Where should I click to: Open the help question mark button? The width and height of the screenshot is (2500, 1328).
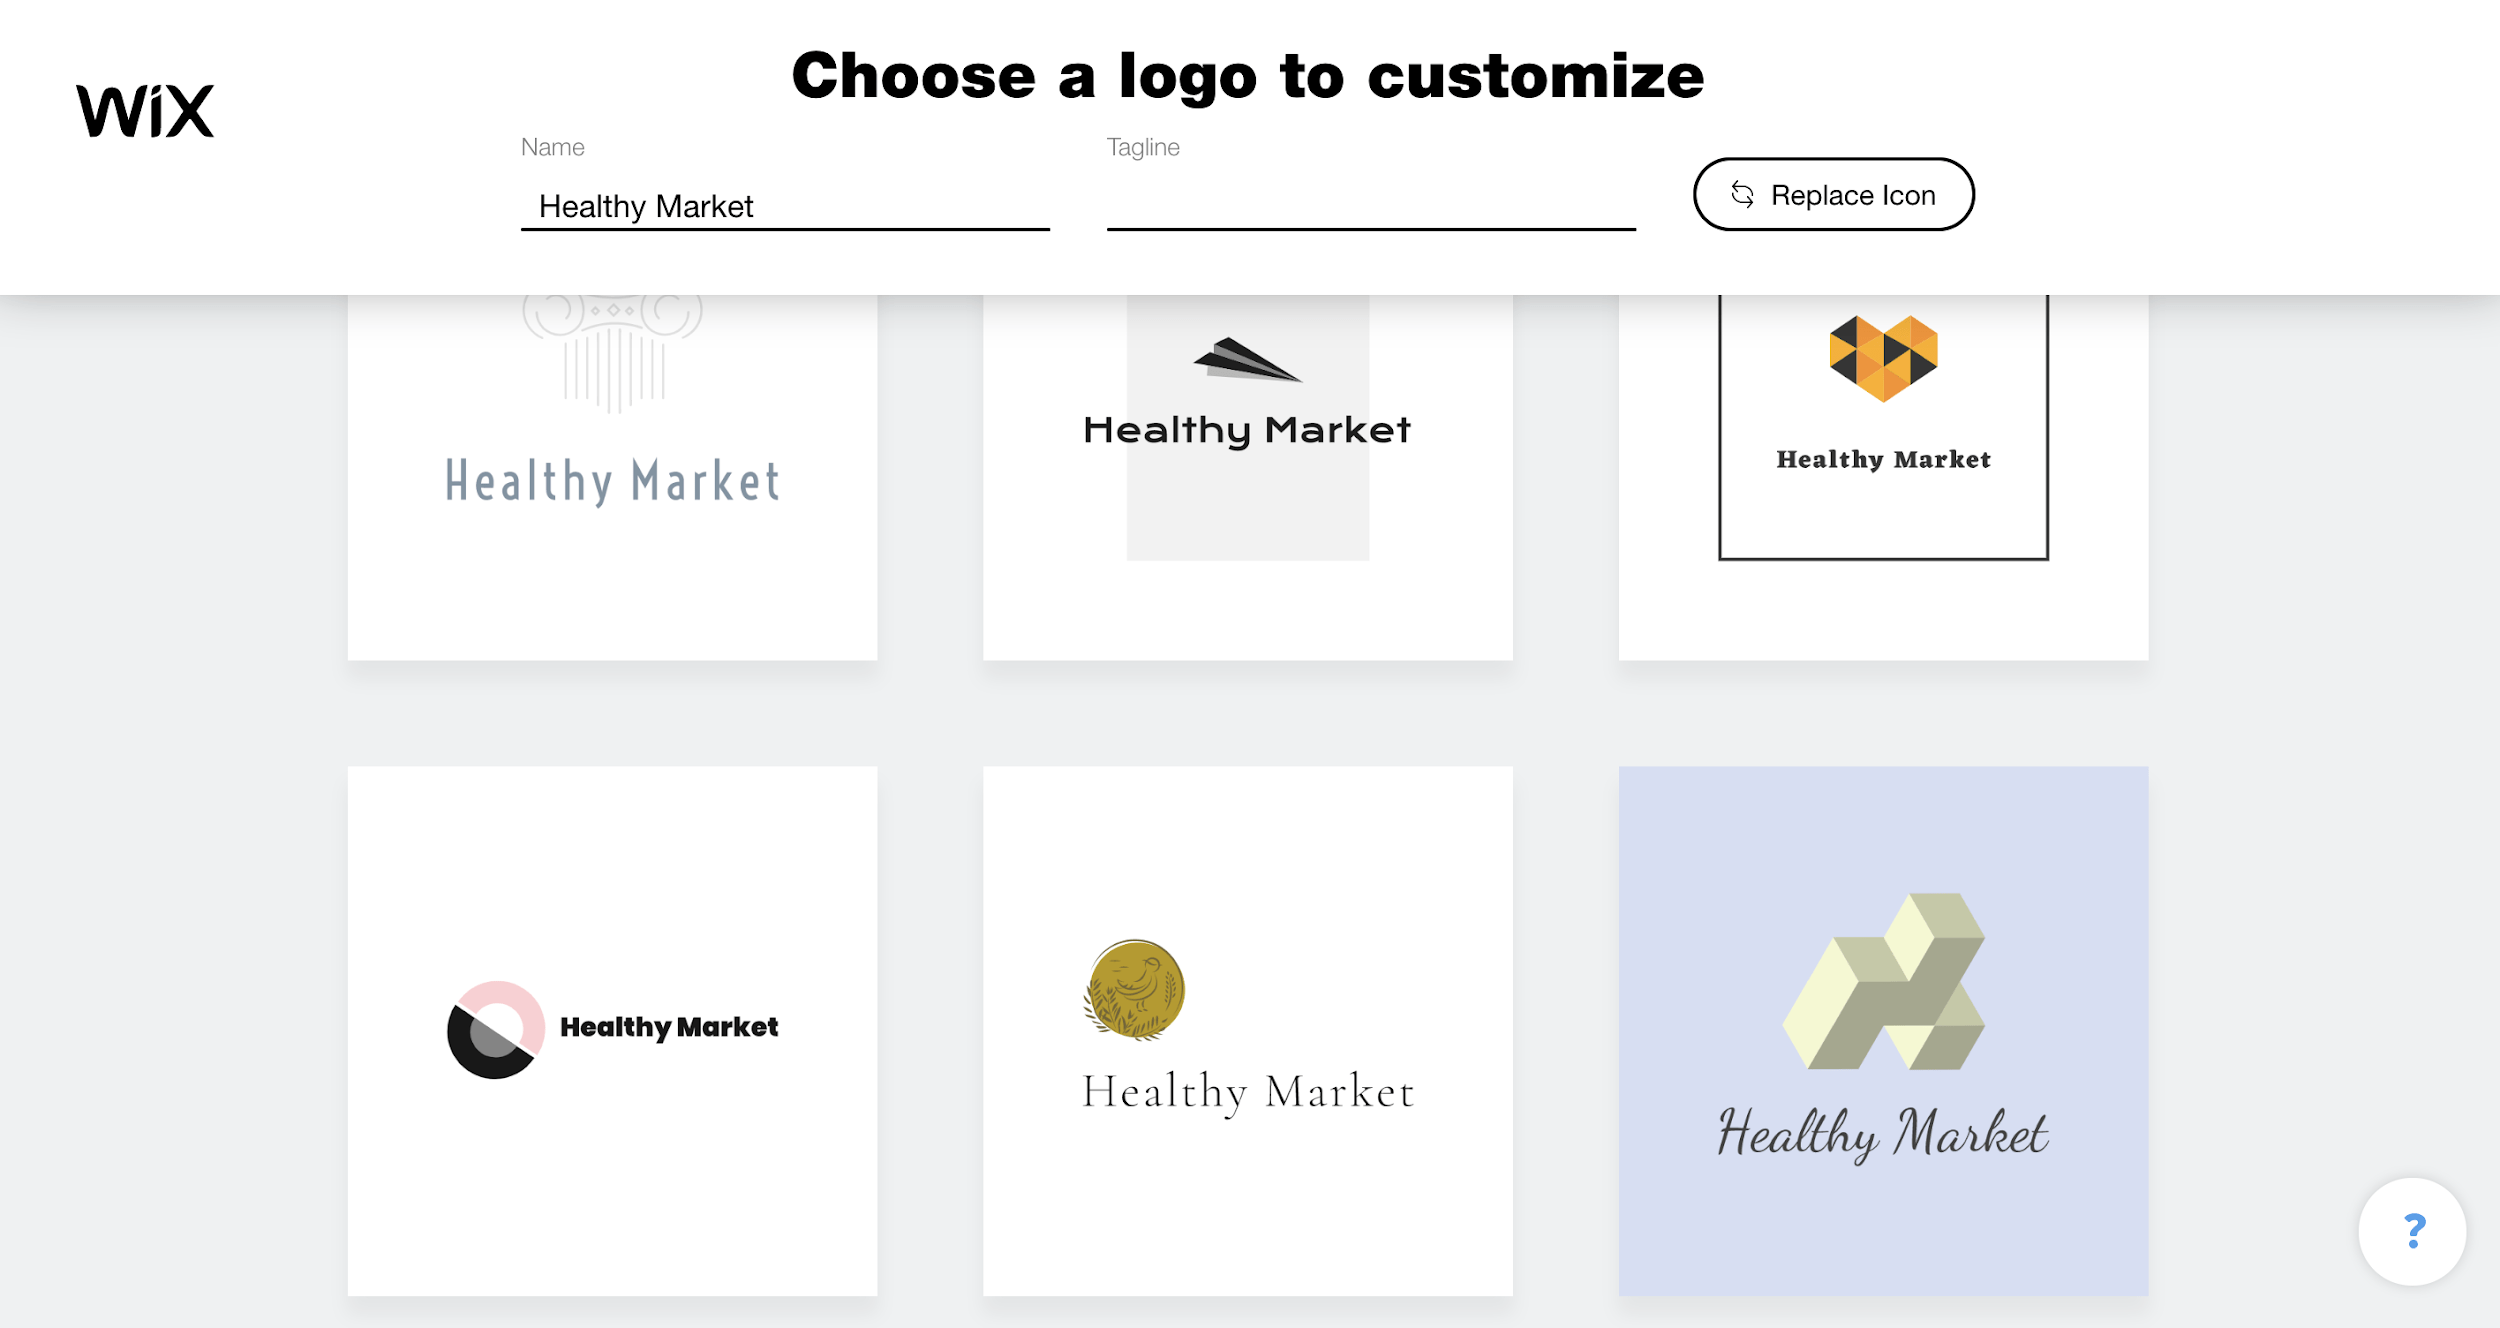pyautogui.click(x=2412, y=1231)
